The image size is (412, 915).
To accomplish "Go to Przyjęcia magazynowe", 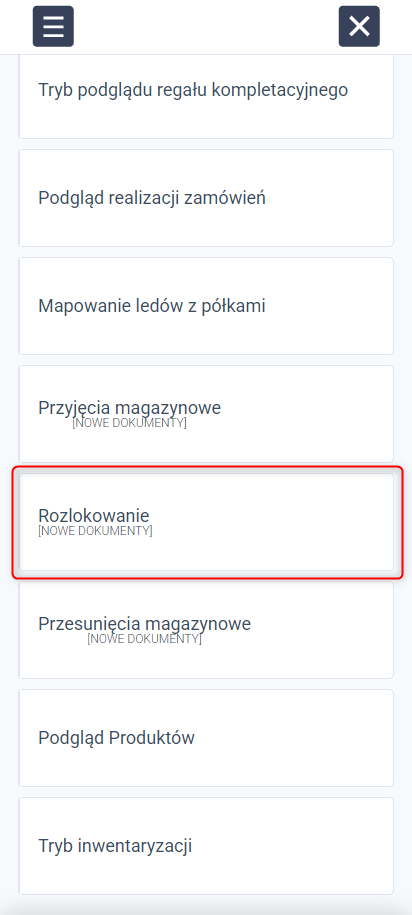I will (x=206, y=414).
